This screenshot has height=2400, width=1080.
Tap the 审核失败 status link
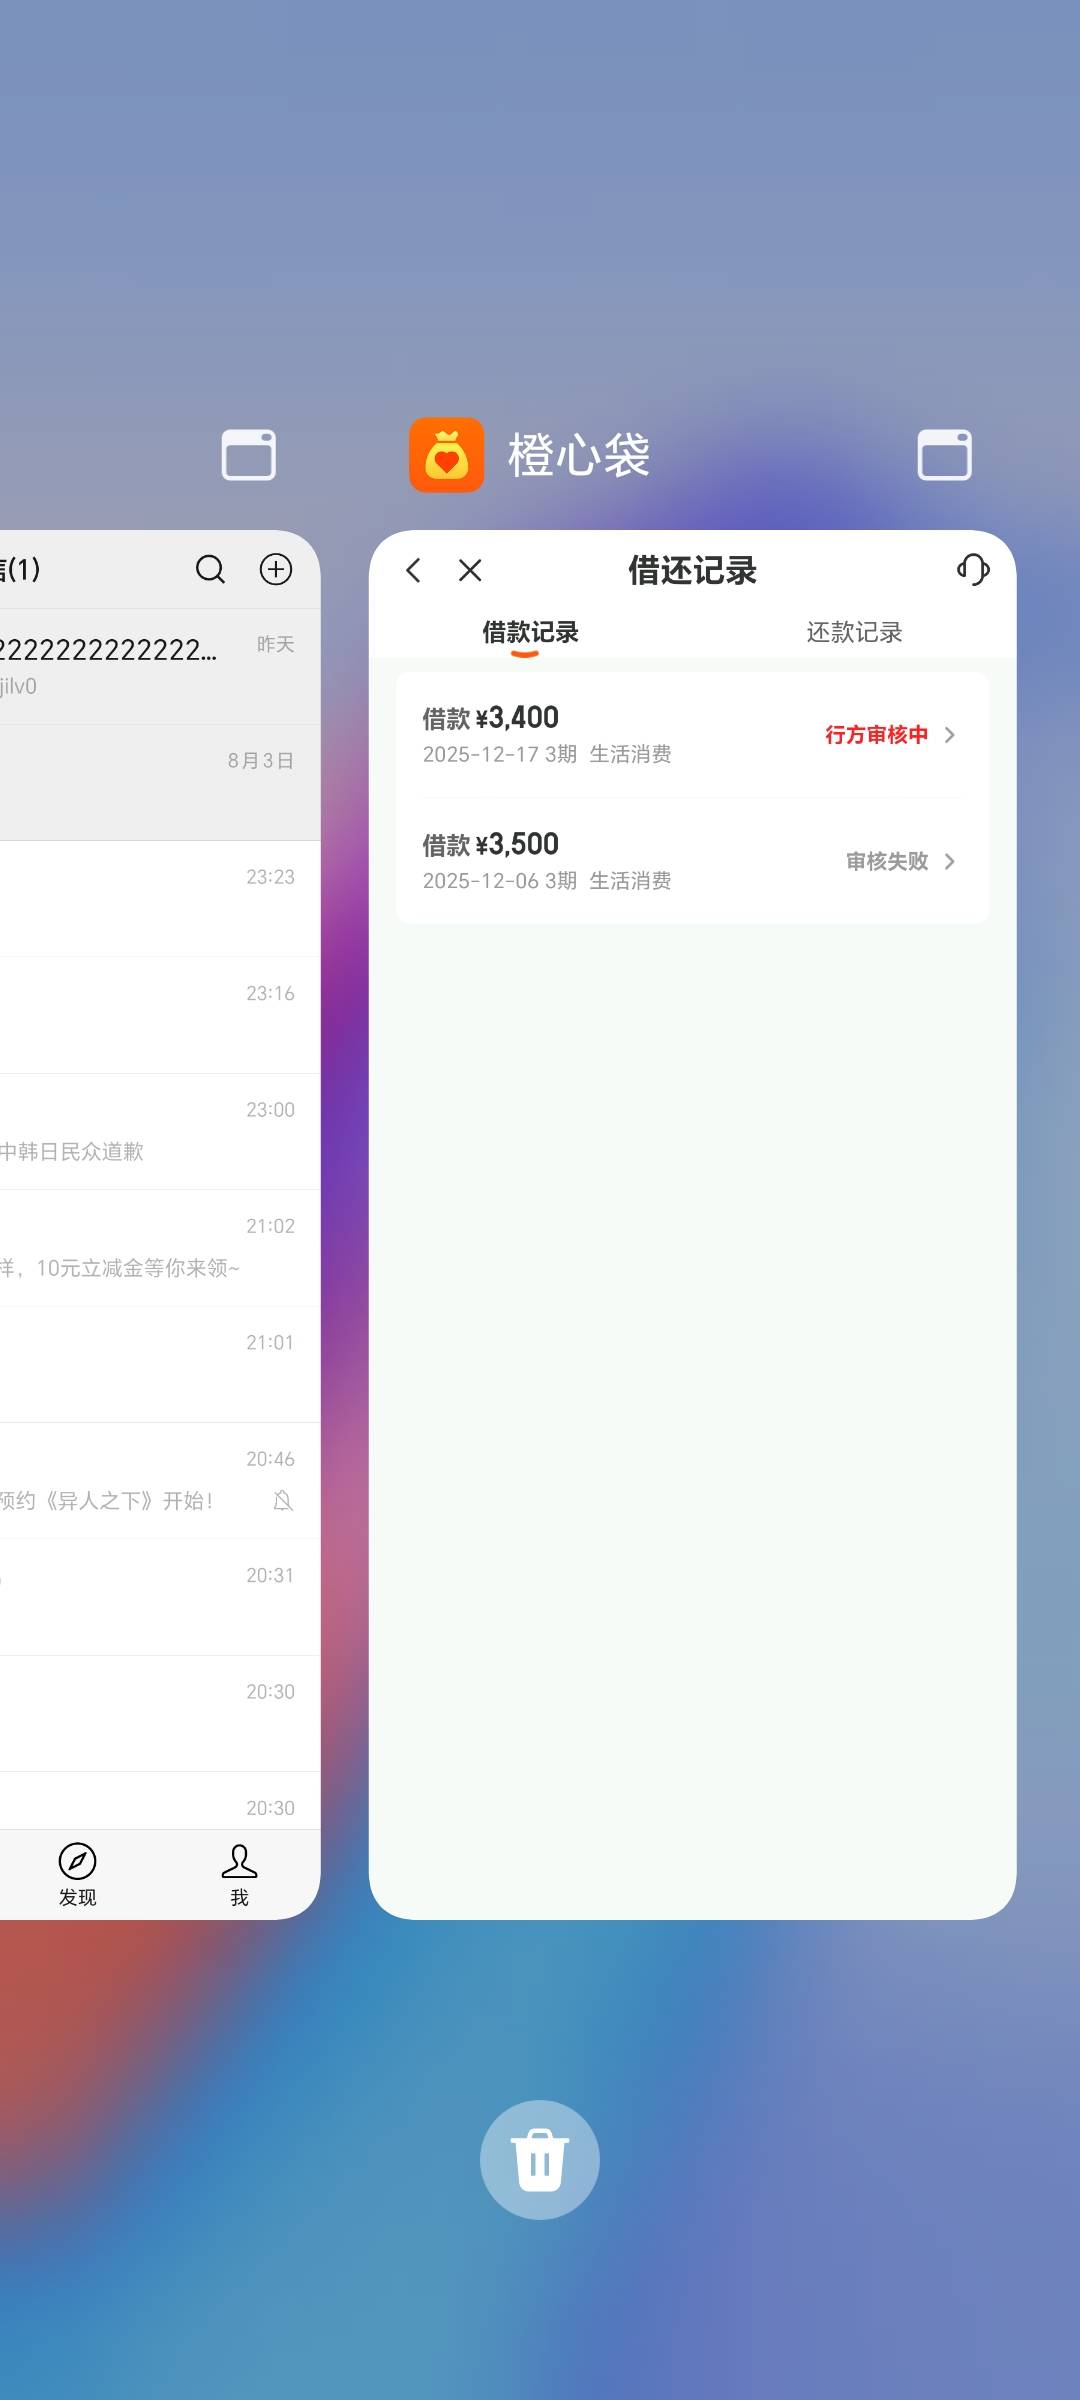click(x=887, y=861)
